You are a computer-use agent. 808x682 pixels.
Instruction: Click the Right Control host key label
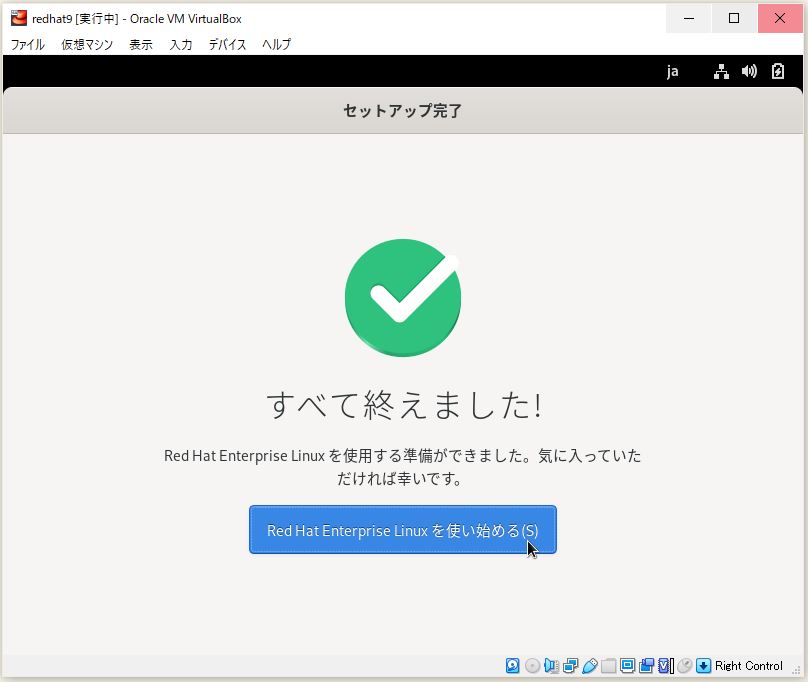point(748,666)
